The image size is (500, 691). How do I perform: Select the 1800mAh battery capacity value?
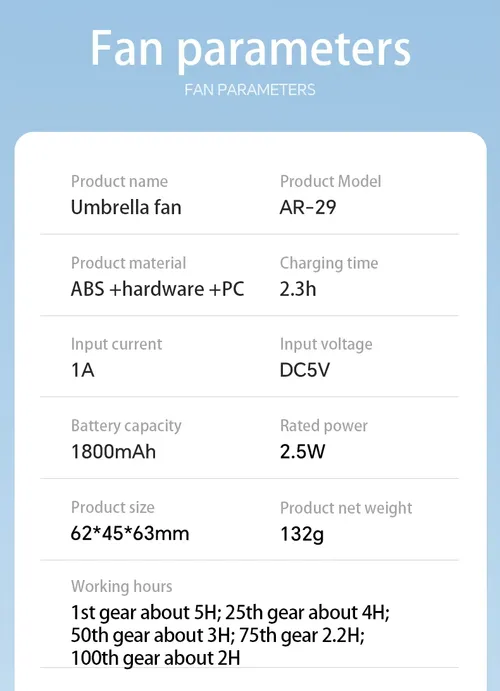click(114, 452)
